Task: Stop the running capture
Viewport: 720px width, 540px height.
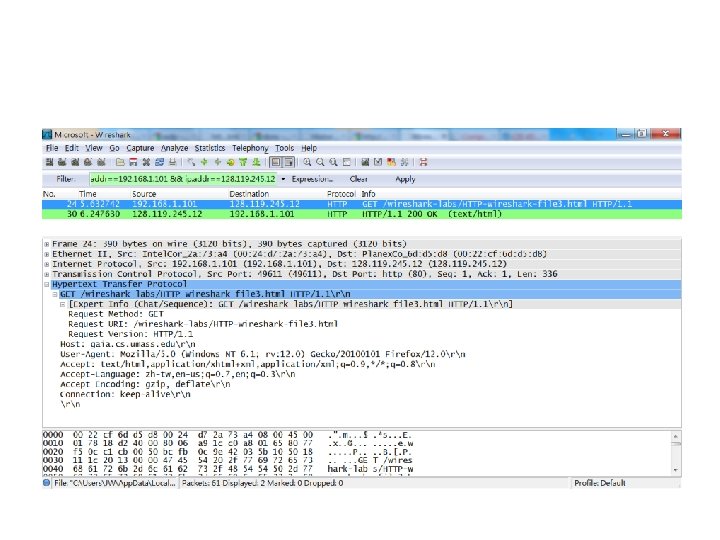Action: [x=88, y=162]
